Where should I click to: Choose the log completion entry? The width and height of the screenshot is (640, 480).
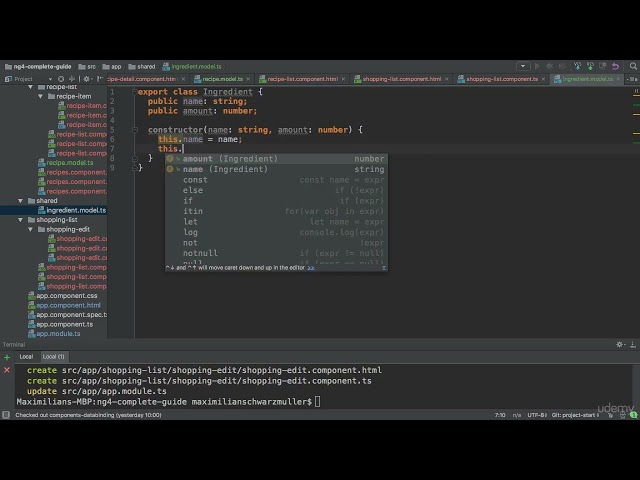[x=276, y=232]
